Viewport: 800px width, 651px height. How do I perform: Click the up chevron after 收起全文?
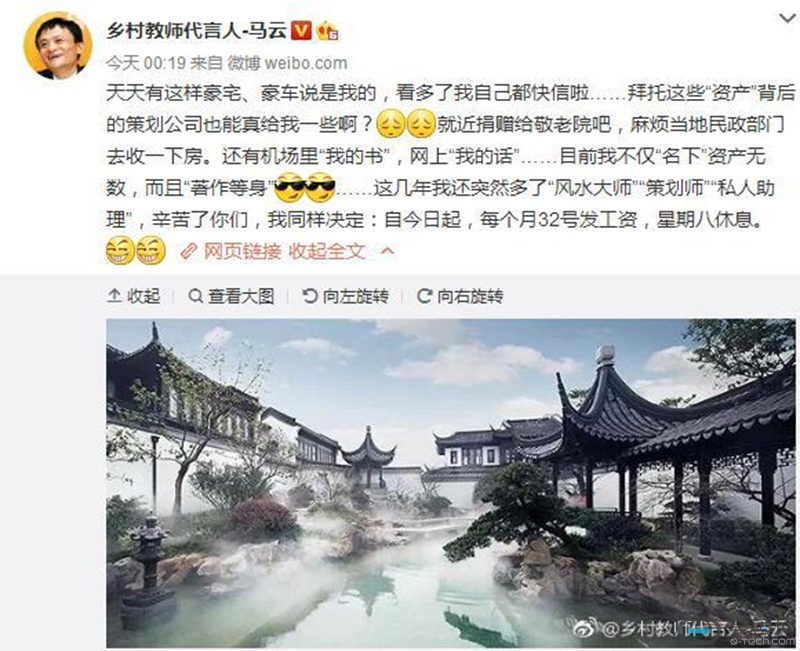click(387, 251)
